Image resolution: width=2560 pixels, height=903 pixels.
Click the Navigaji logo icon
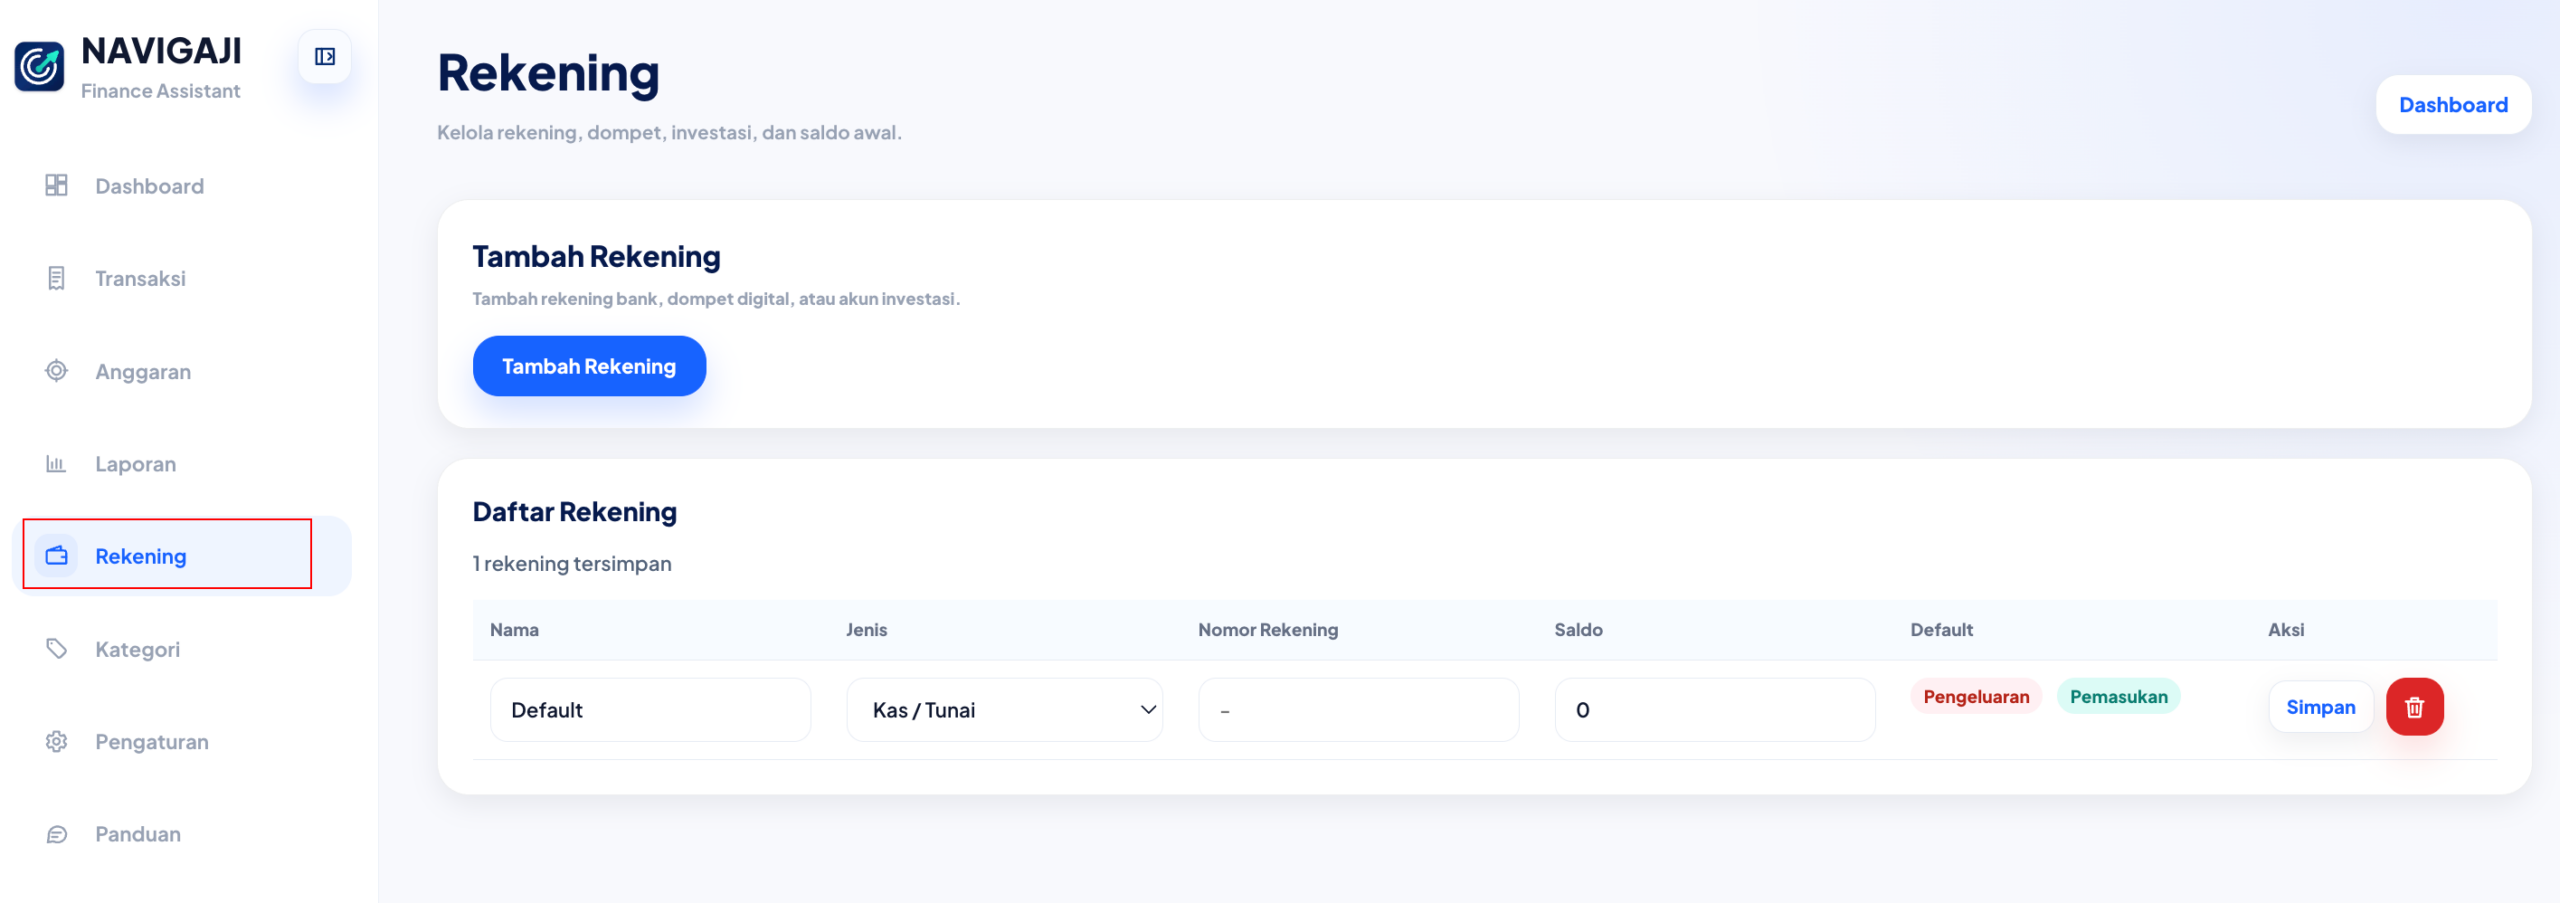[x=39, y=66]
